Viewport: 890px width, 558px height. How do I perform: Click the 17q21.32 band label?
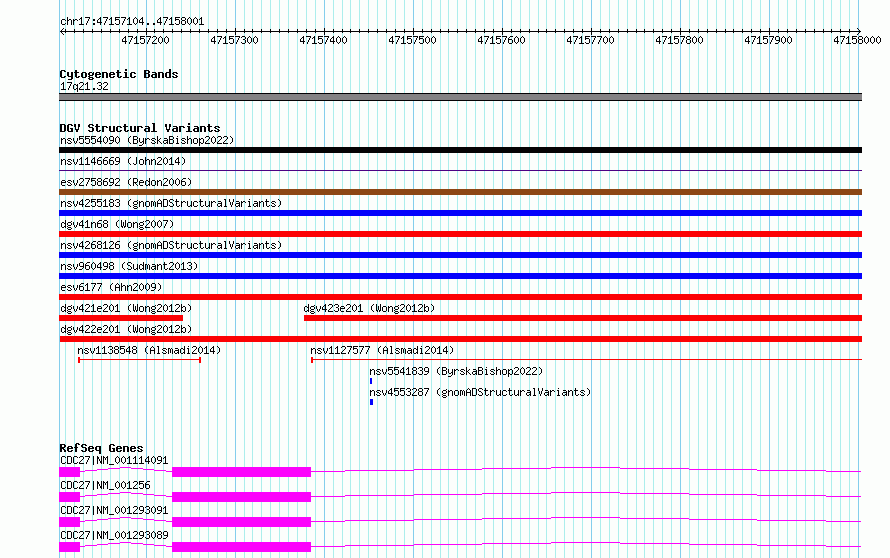coord(84,86)
